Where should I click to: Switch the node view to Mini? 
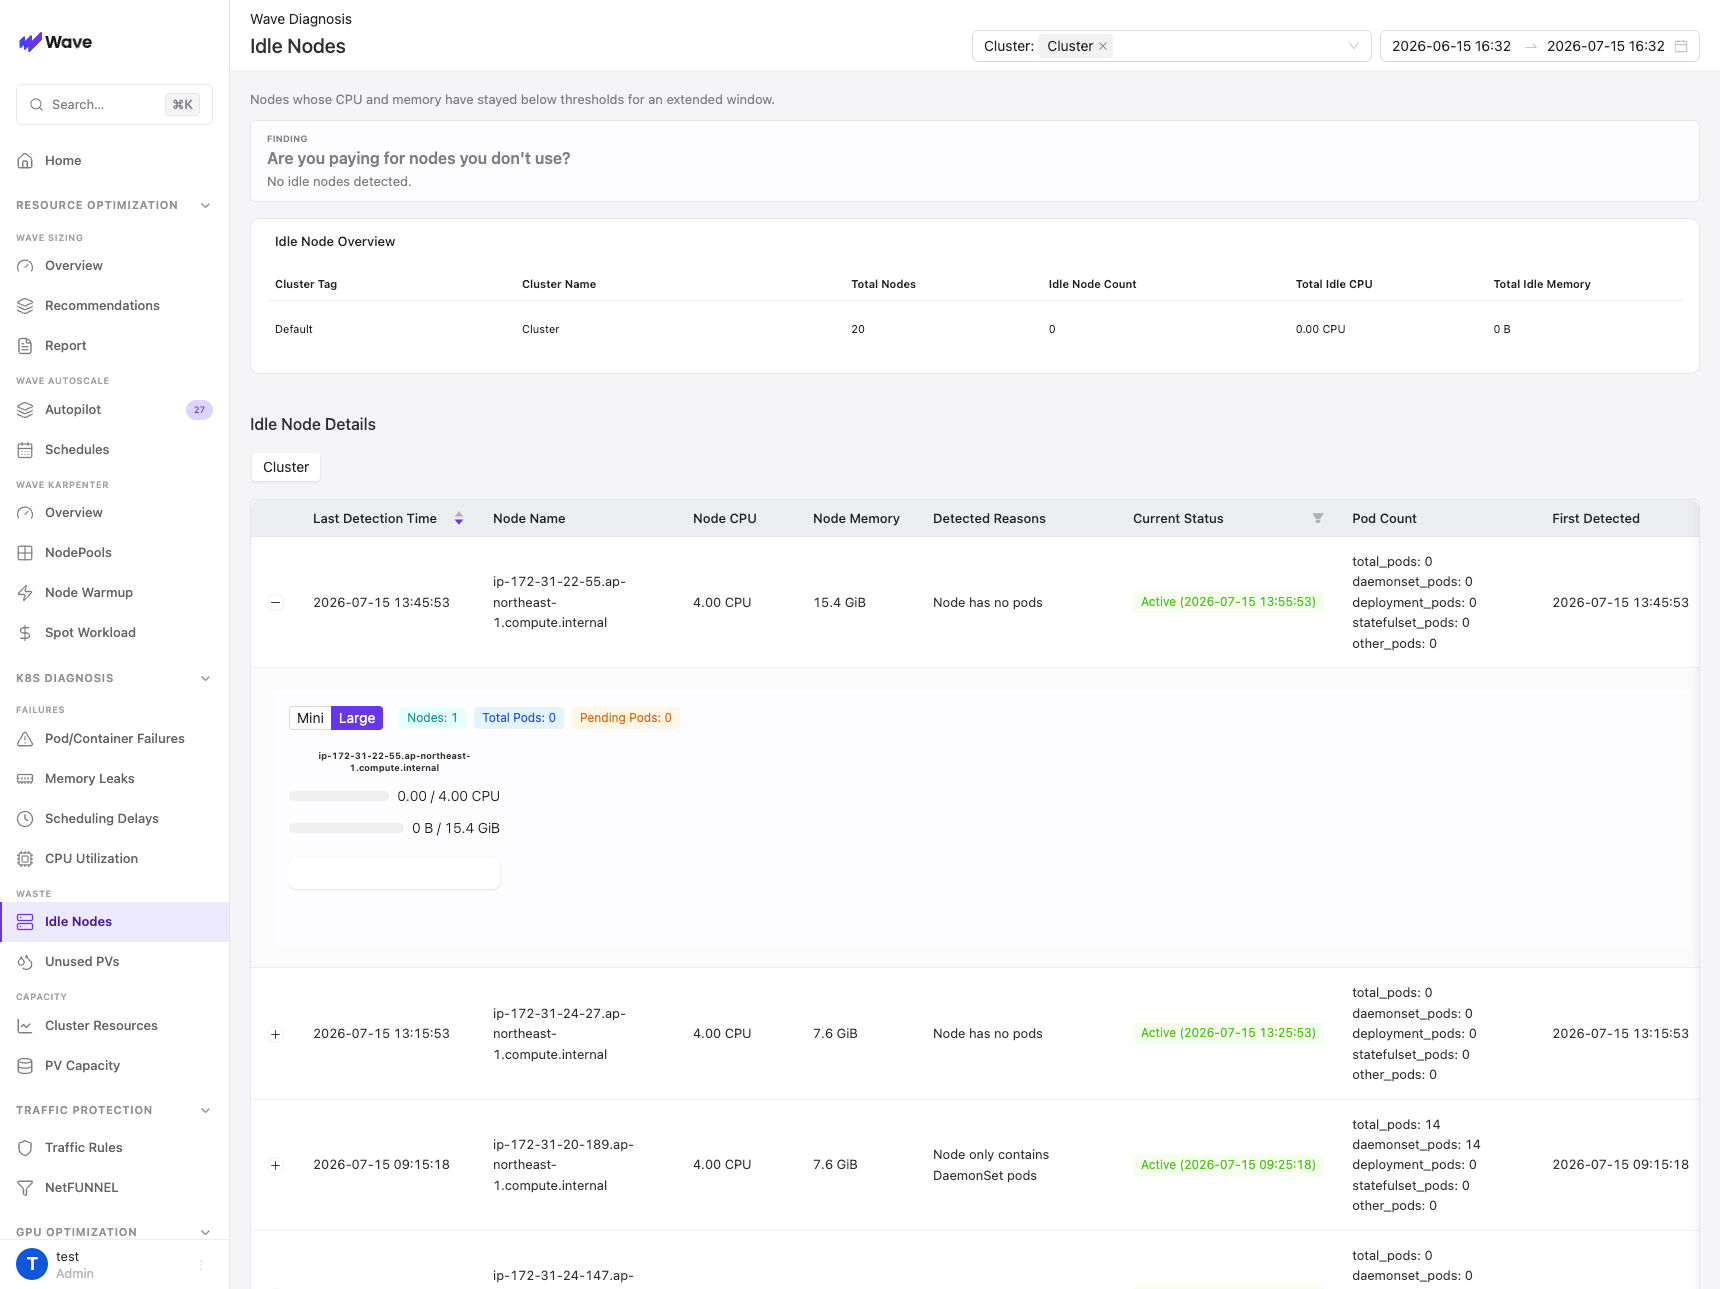310,718
